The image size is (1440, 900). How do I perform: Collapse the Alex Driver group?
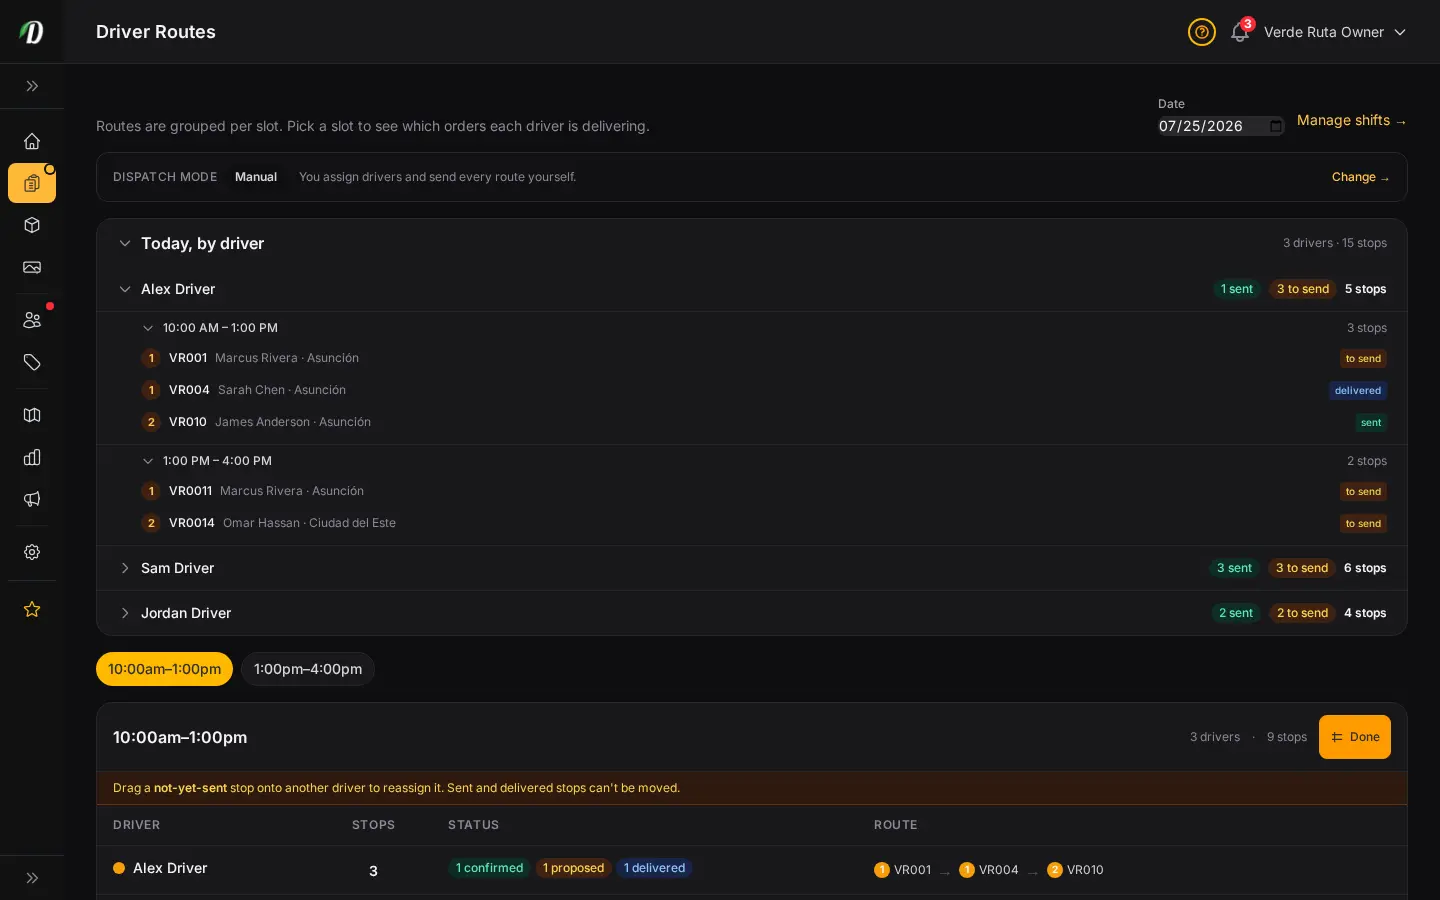tap(125, 289)
